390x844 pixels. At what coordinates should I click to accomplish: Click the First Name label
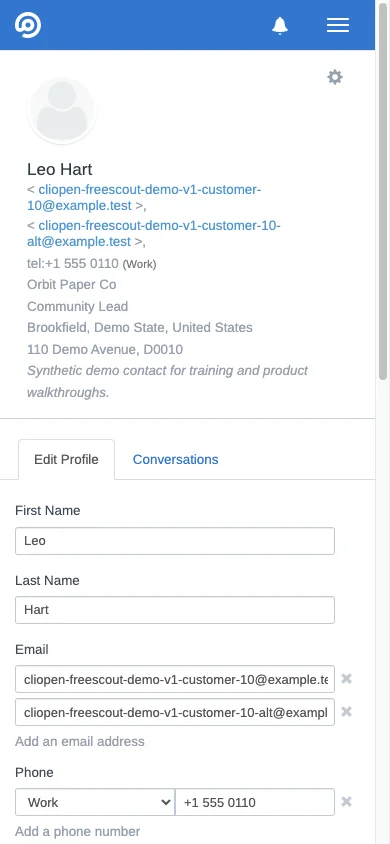pyautogui.click(x=47, y=511)
